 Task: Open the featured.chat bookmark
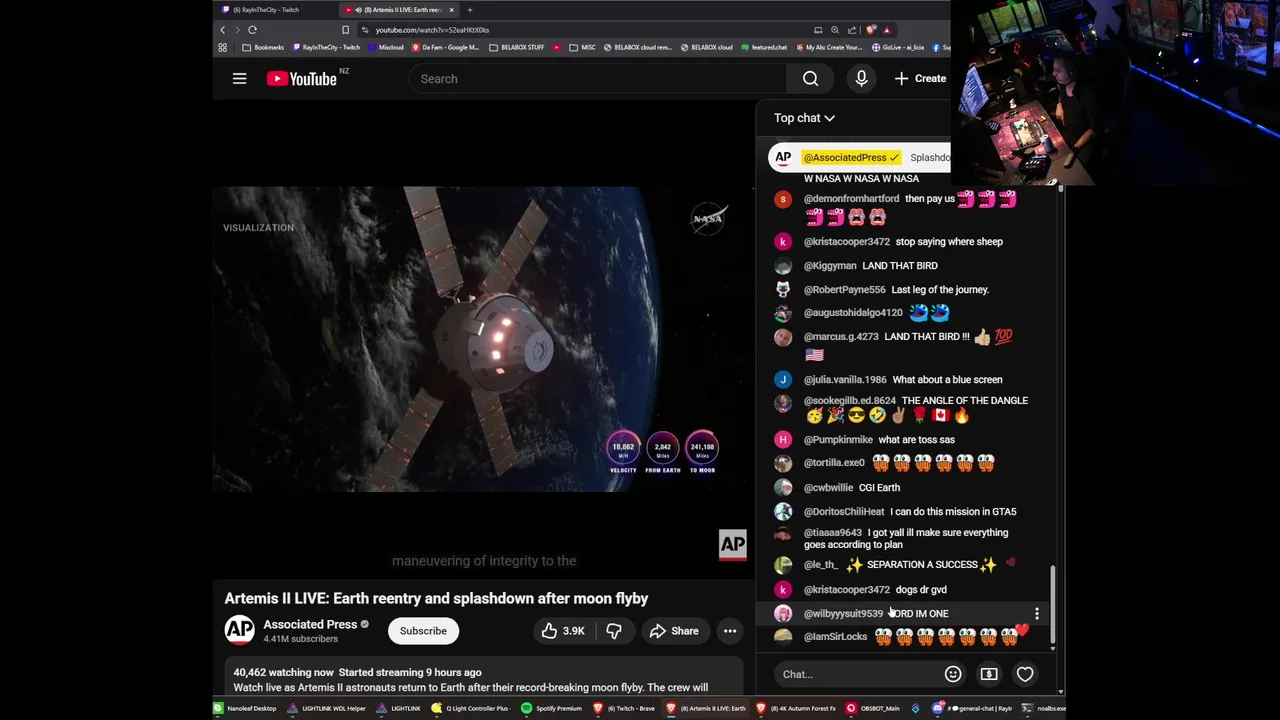(763, 47)
